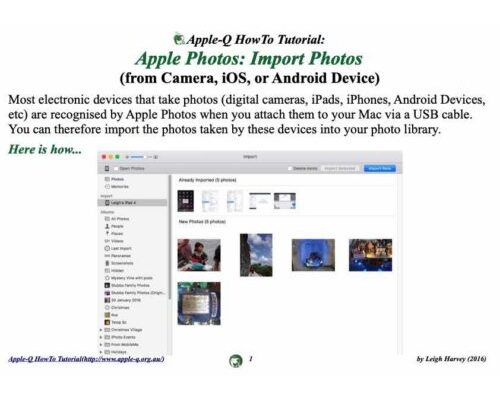Select the fifth already-imported thumbnail

coord(285,201)
